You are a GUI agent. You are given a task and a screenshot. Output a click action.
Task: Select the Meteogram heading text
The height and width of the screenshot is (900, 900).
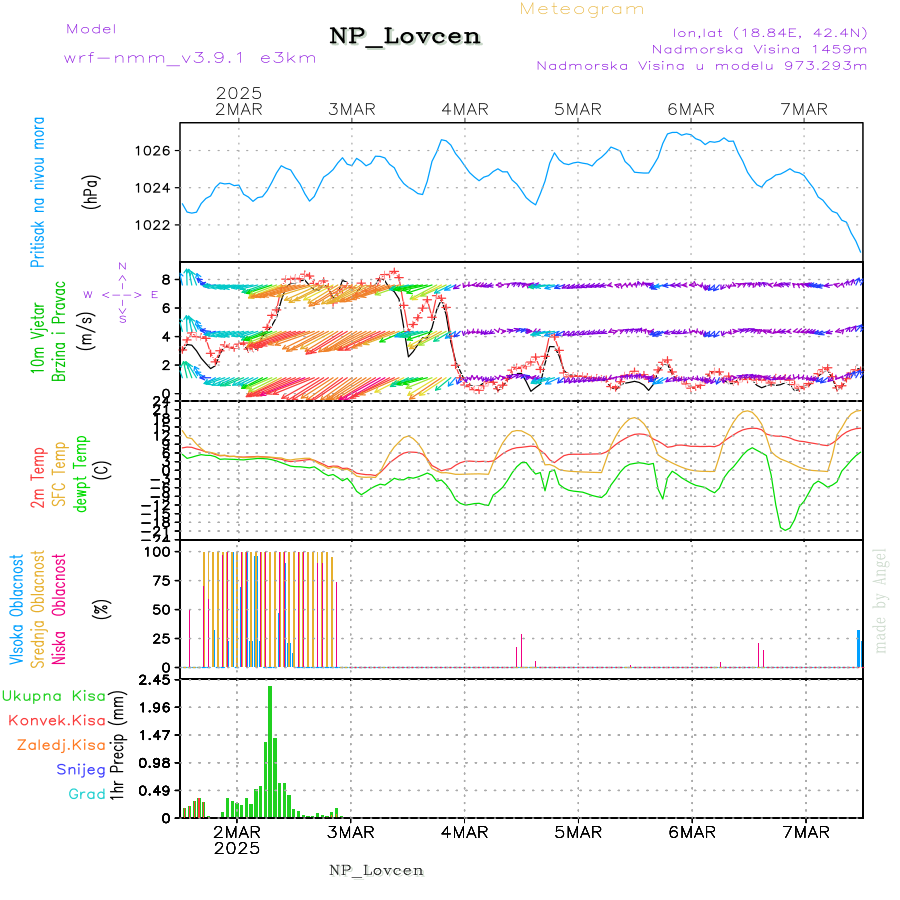point(582,9)
